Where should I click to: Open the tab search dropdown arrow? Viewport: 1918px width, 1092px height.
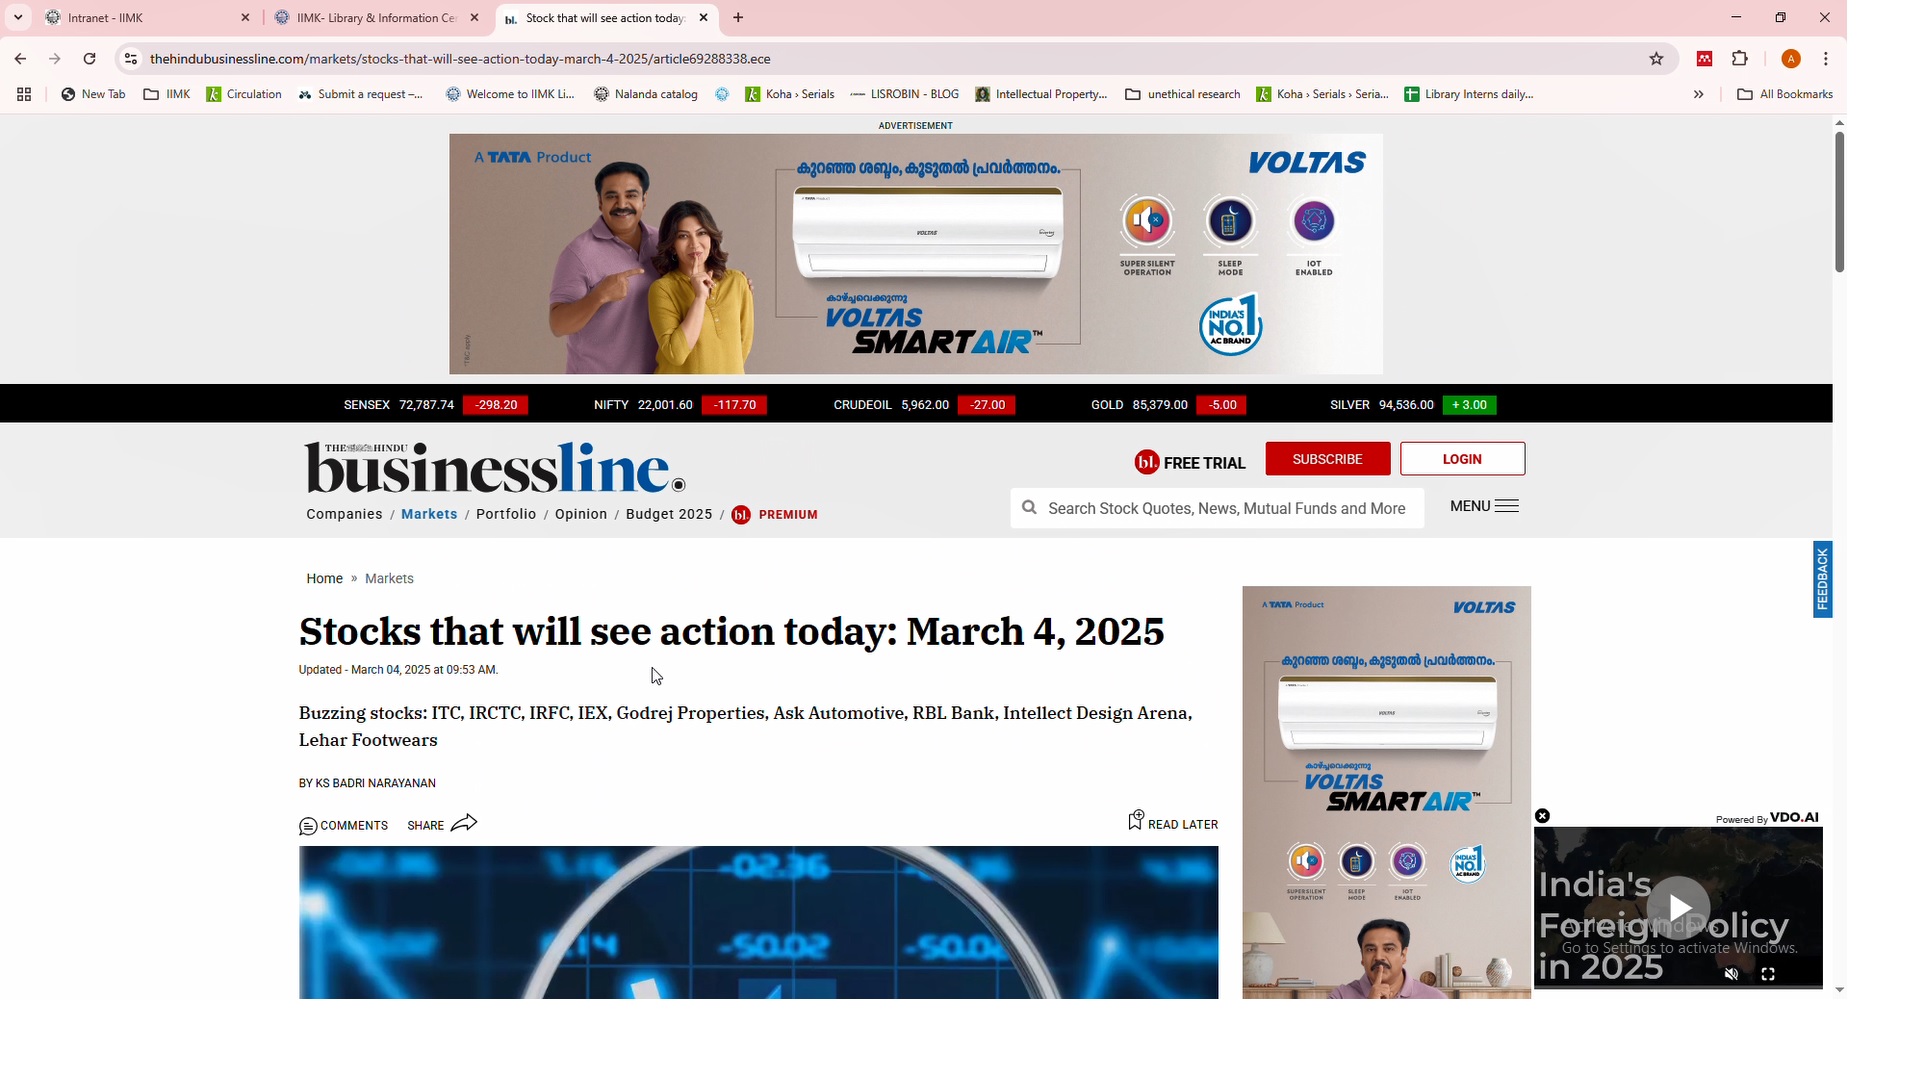[x=18, y=18]
